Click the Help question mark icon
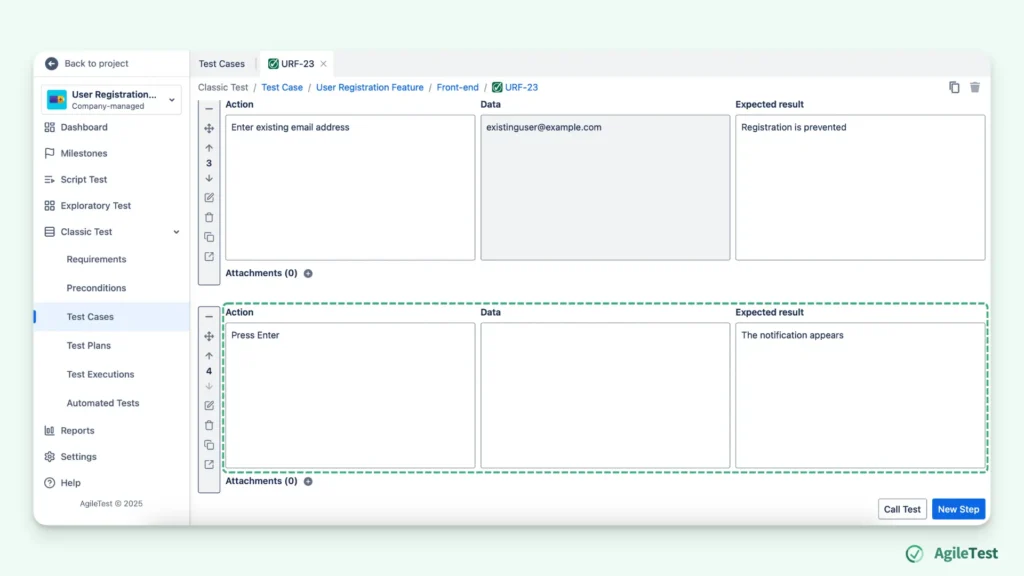This screenshot has width=1024, height=576. [50, 483]
